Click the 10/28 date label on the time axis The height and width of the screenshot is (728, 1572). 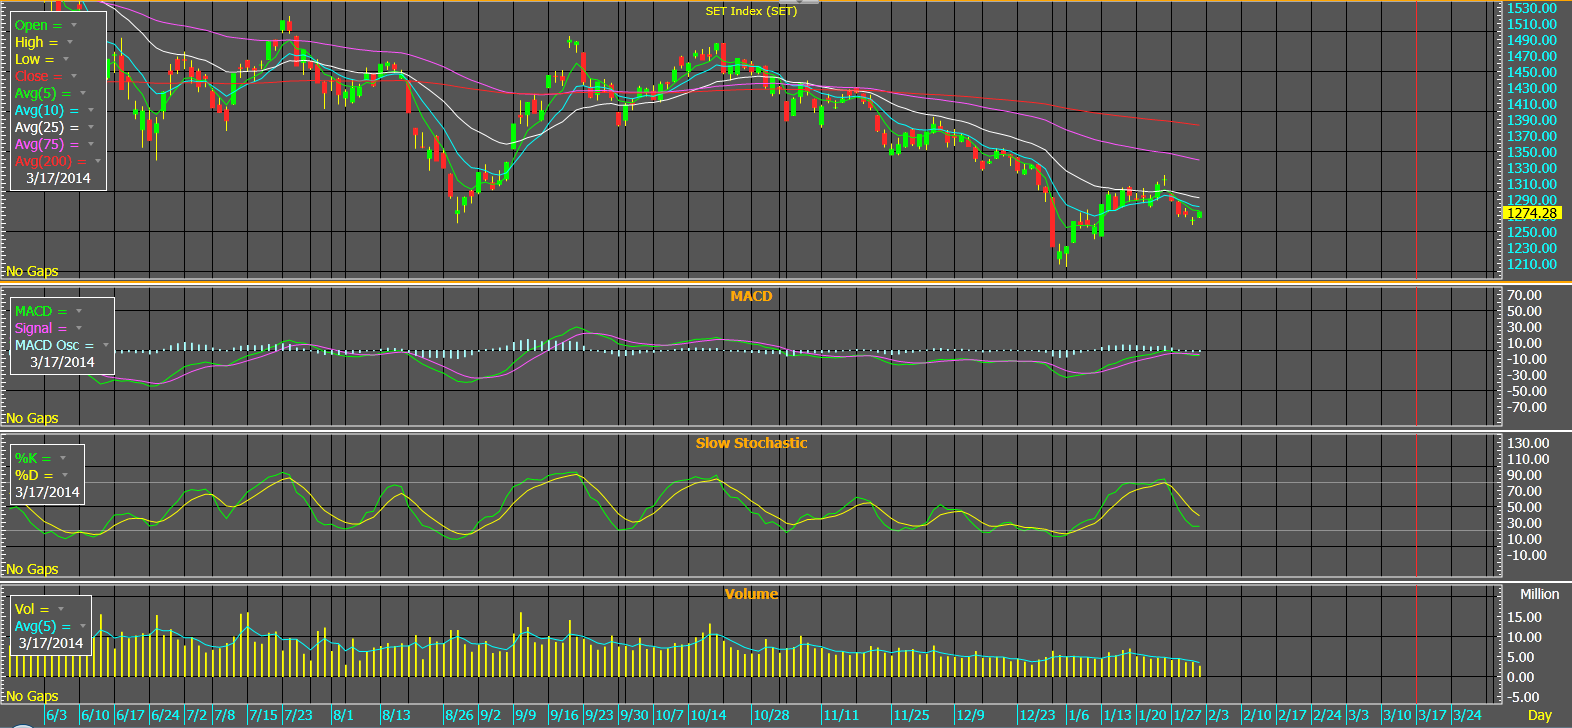[772, 715]
